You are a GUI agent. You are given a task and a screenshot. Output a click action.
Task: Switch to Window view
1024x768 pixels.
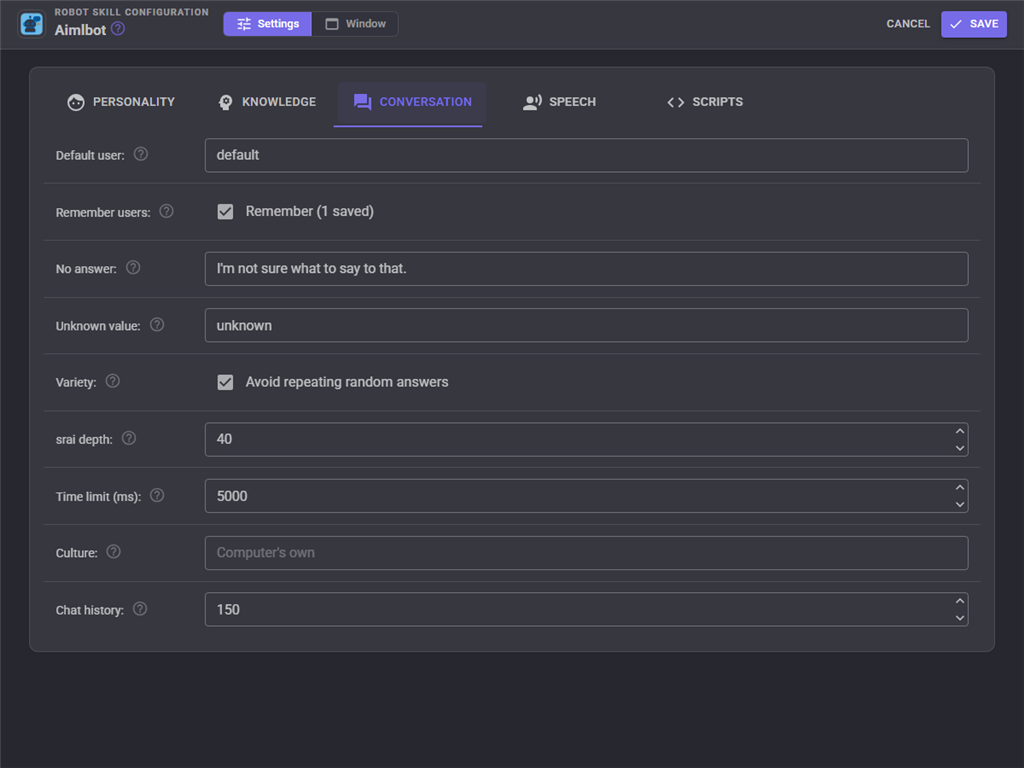(355, 24)
